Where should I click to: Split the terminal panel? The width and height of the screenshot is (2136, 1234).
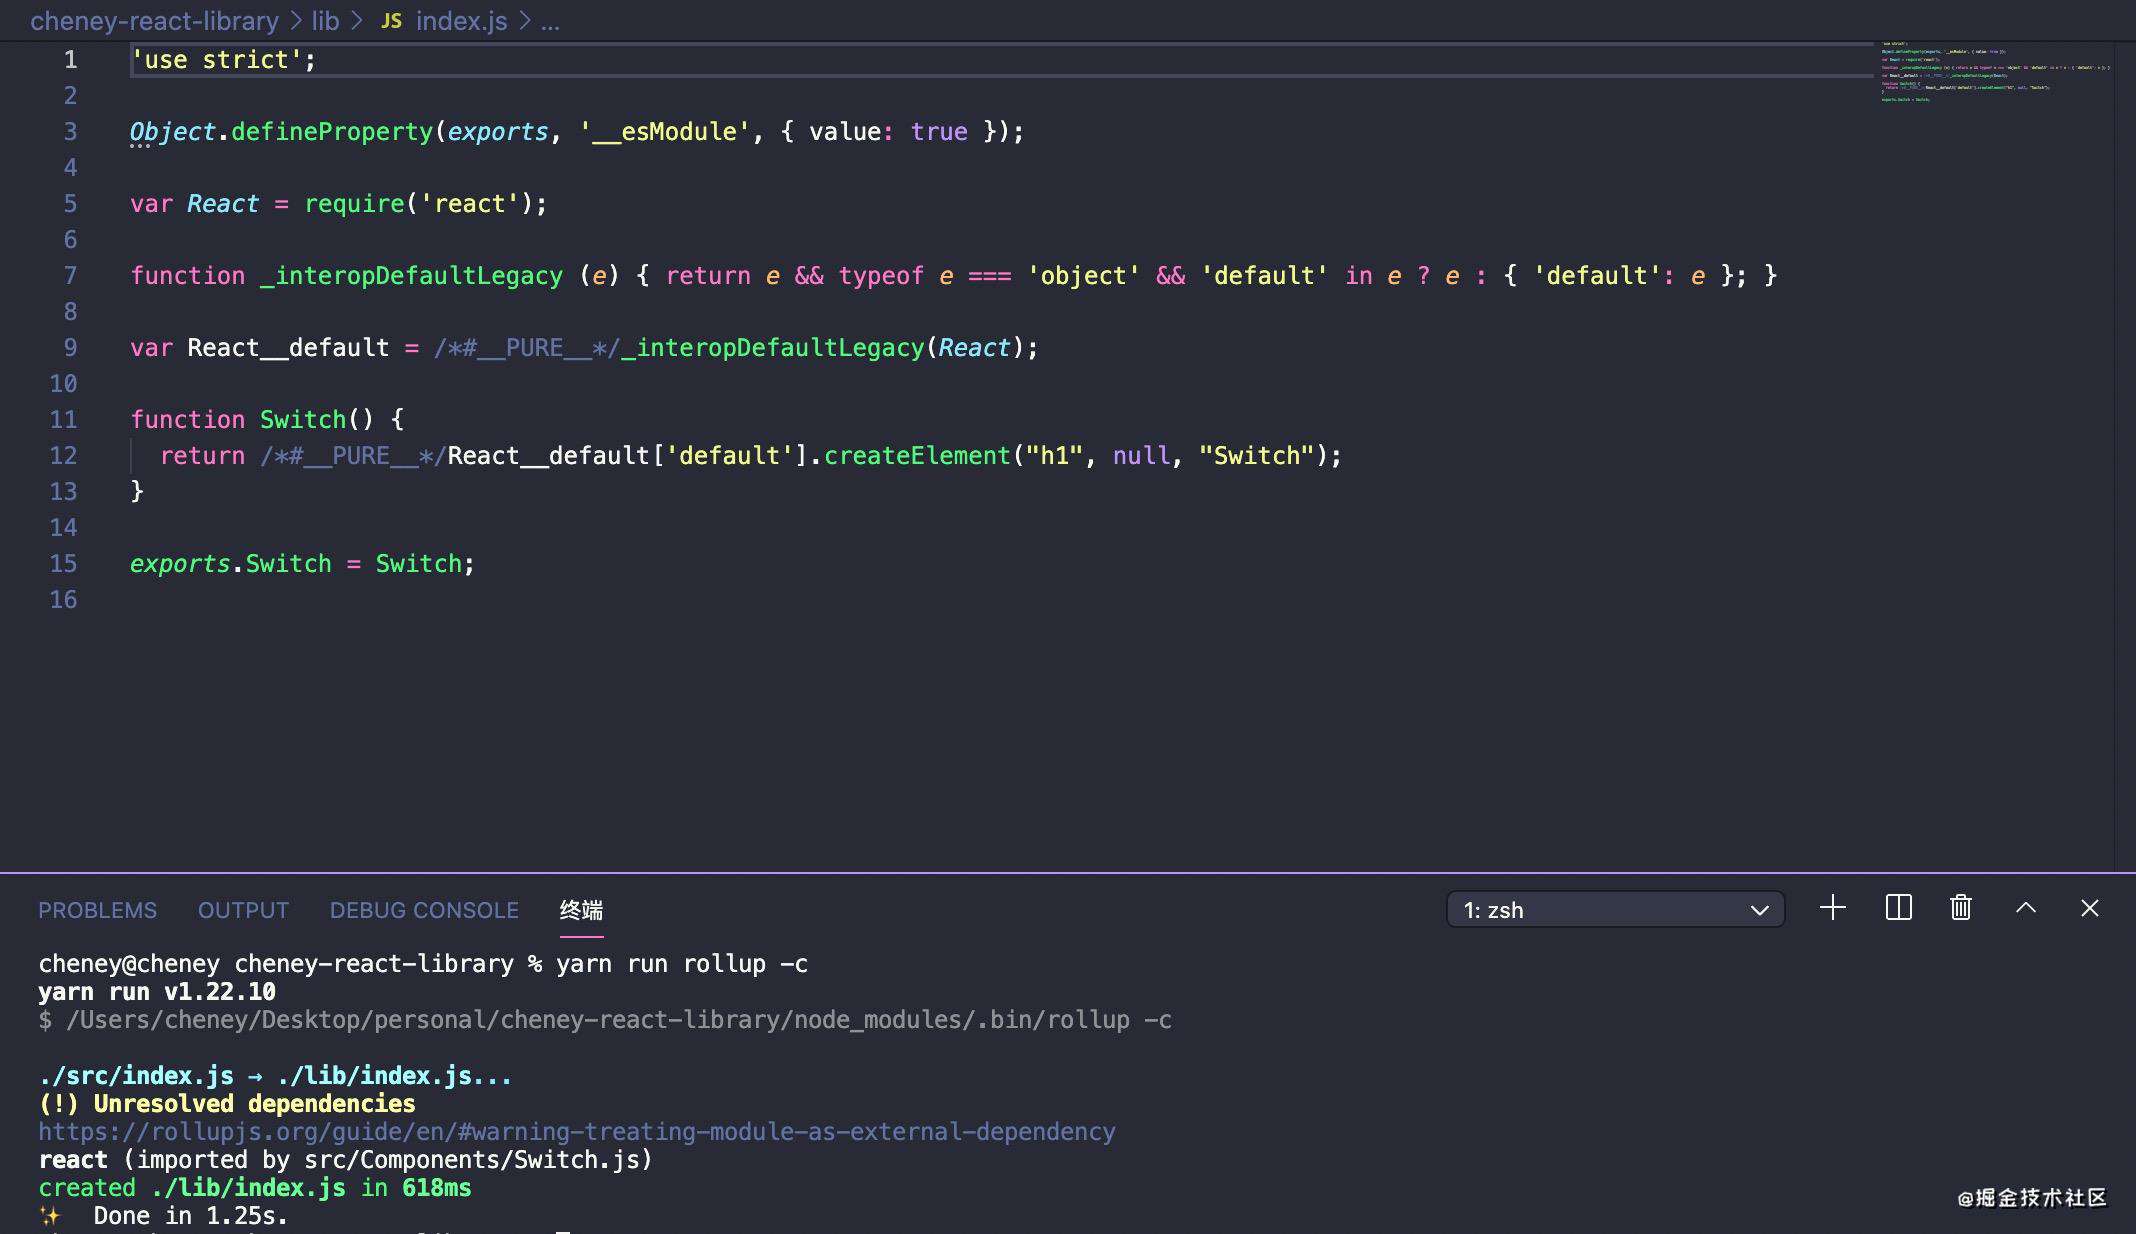(1898, 908)
